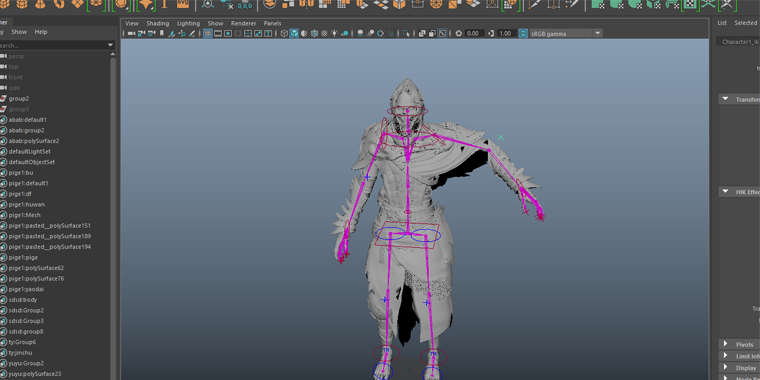
Task: Enable wireframe cube display icon
Action: (x=284, y=33)
